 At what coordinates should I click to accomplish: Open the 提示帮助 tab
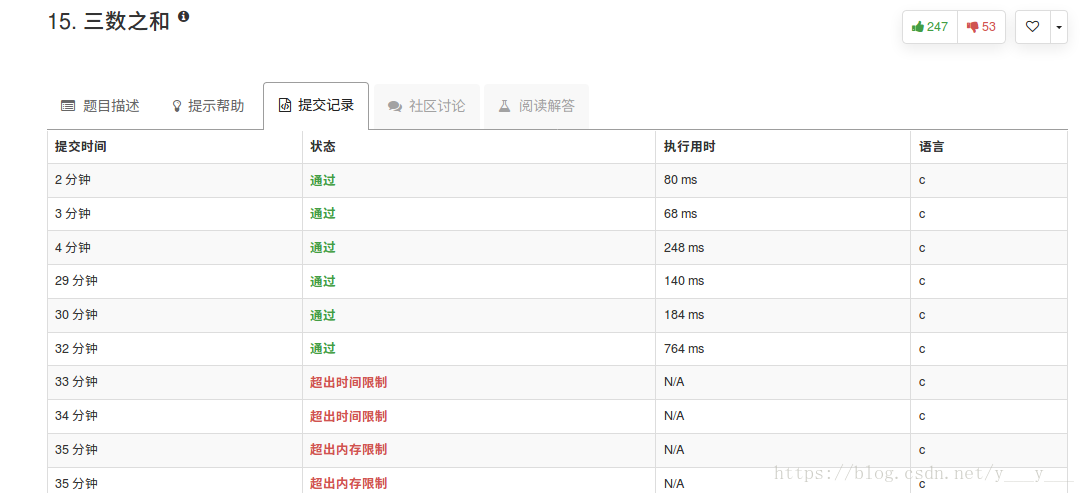pyautogui.click(x=208, y=106)
